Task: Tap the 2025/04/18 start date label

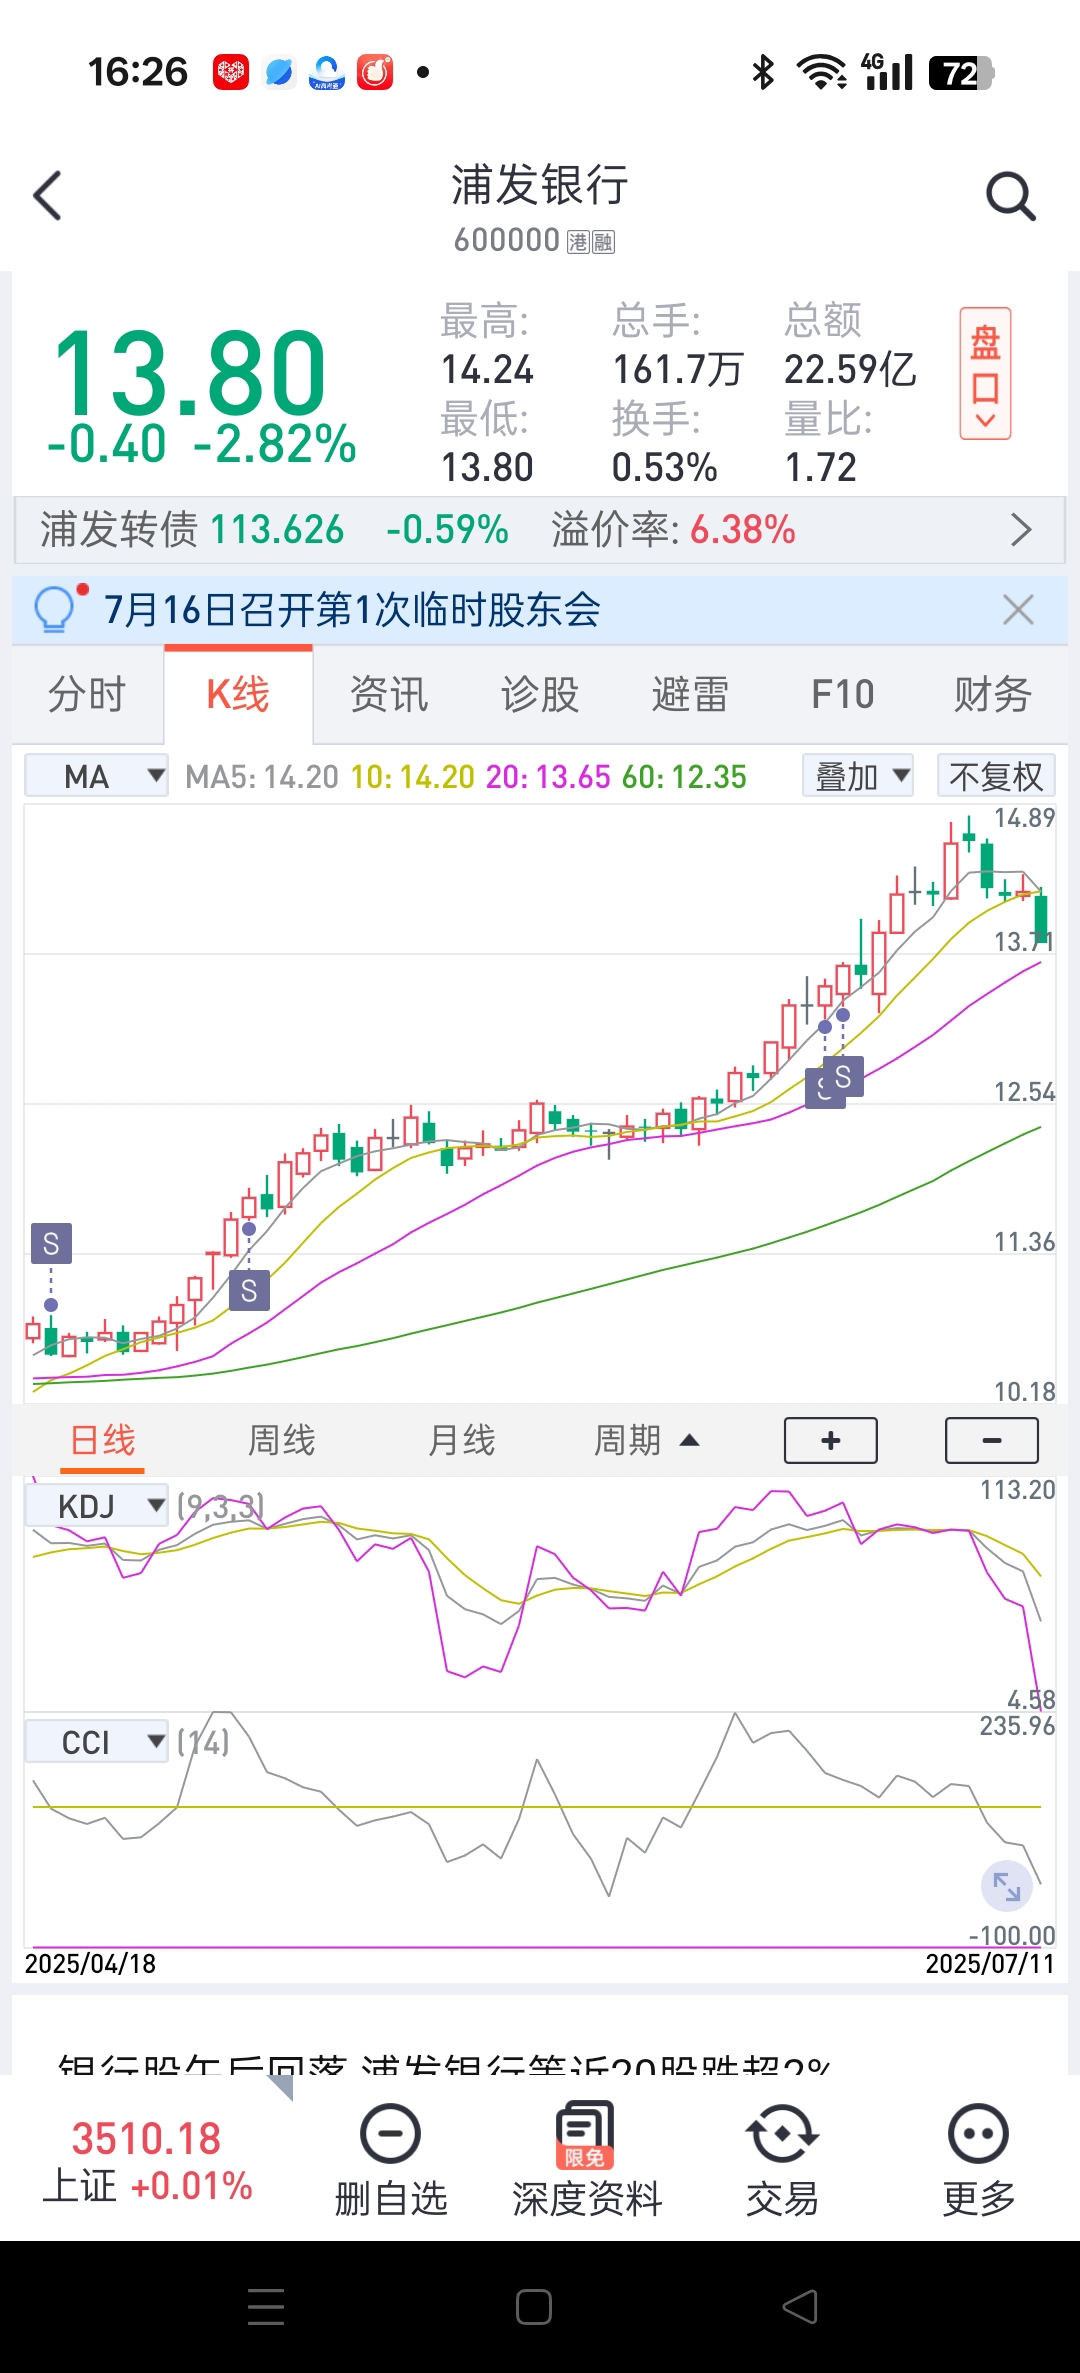Action: pyautogui.click(x=90, y=1964)
